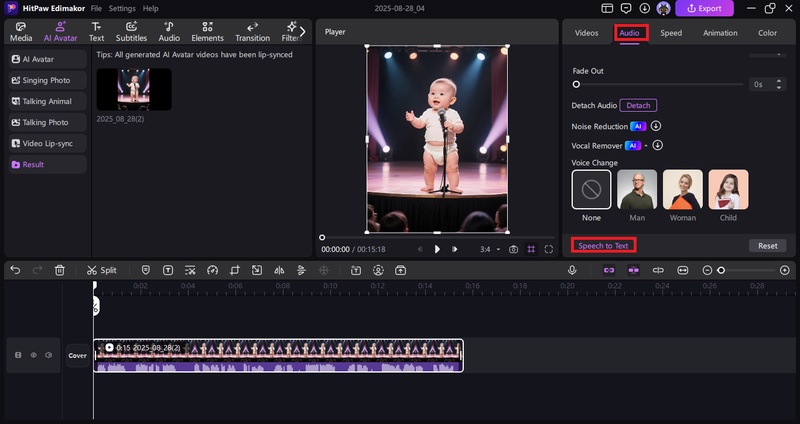
Task: Switch to the Color properties tab
Action: point(767,33)
